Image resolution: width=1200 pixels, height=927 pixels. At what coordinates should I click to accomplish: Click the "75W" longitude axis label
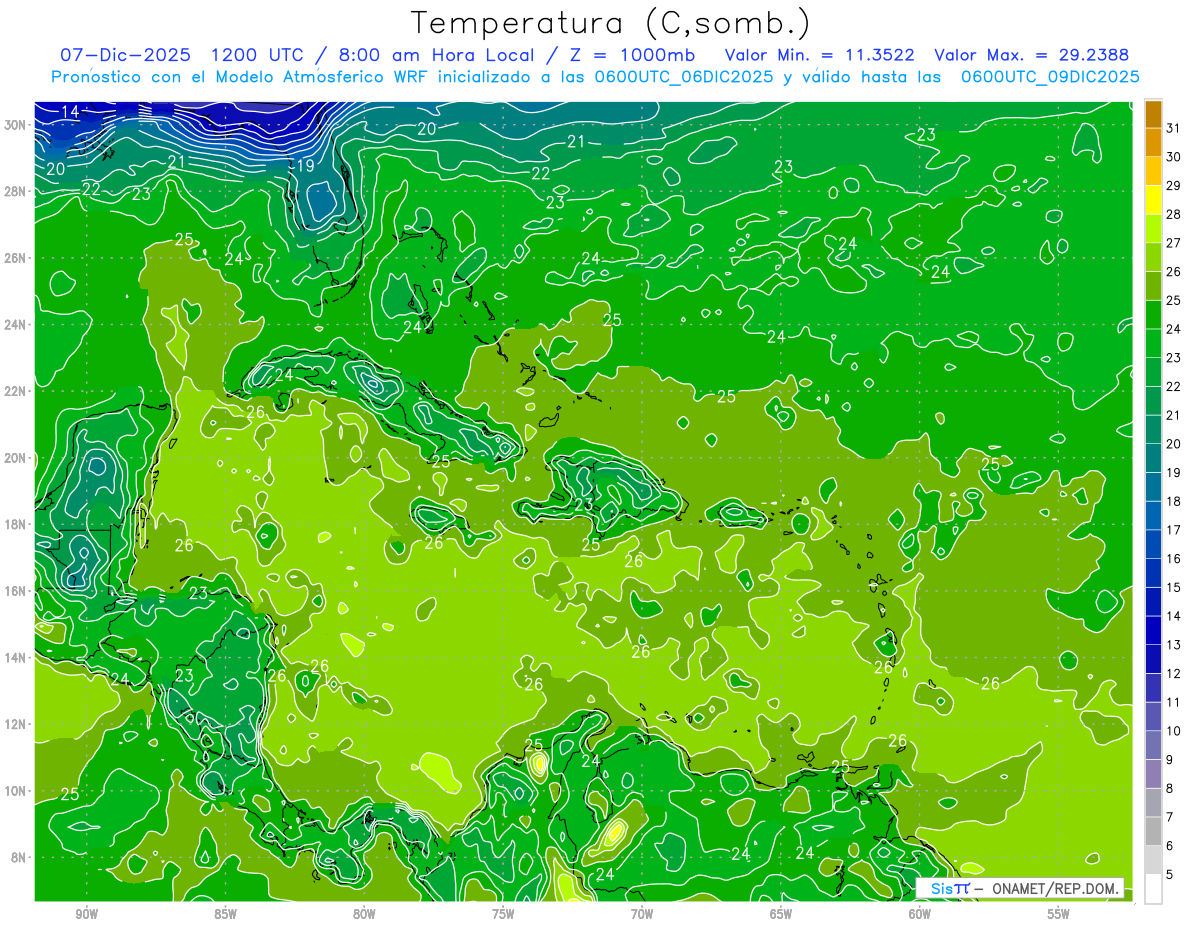[x=503, y=914]
